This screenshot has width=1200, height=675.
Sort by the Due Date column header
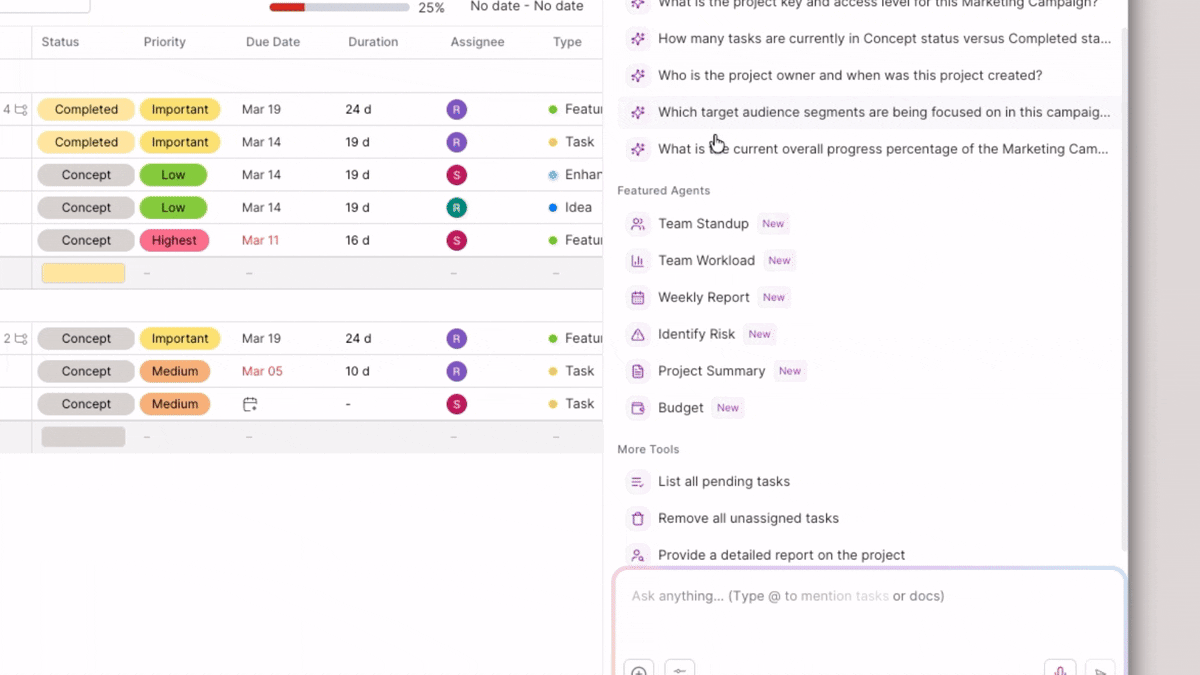[273, 42]
